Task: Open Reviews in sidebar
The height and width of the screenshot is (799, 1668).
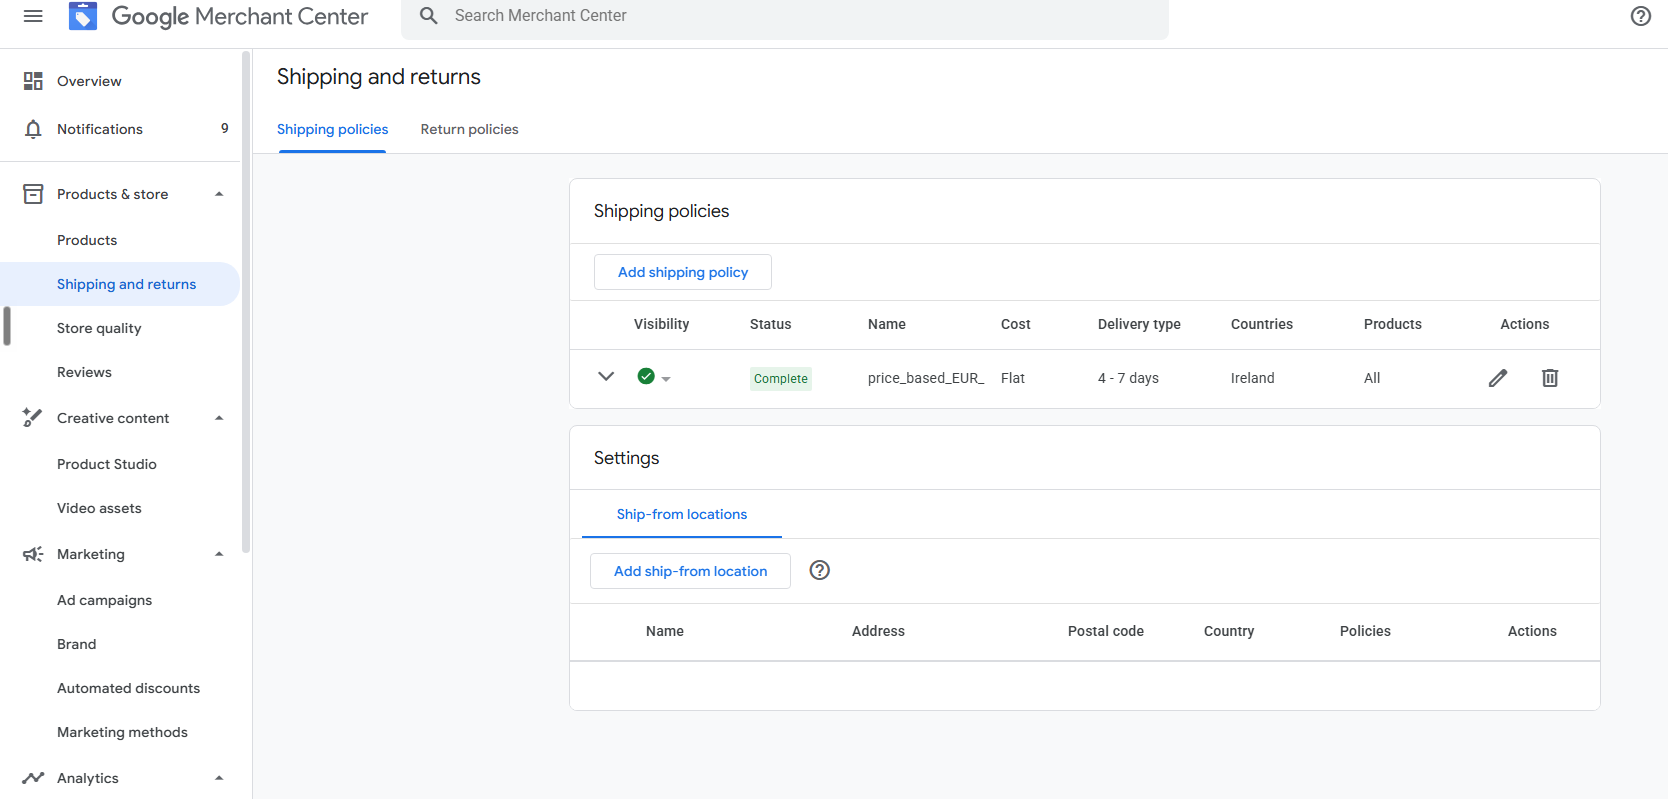Action: [84, 372]
